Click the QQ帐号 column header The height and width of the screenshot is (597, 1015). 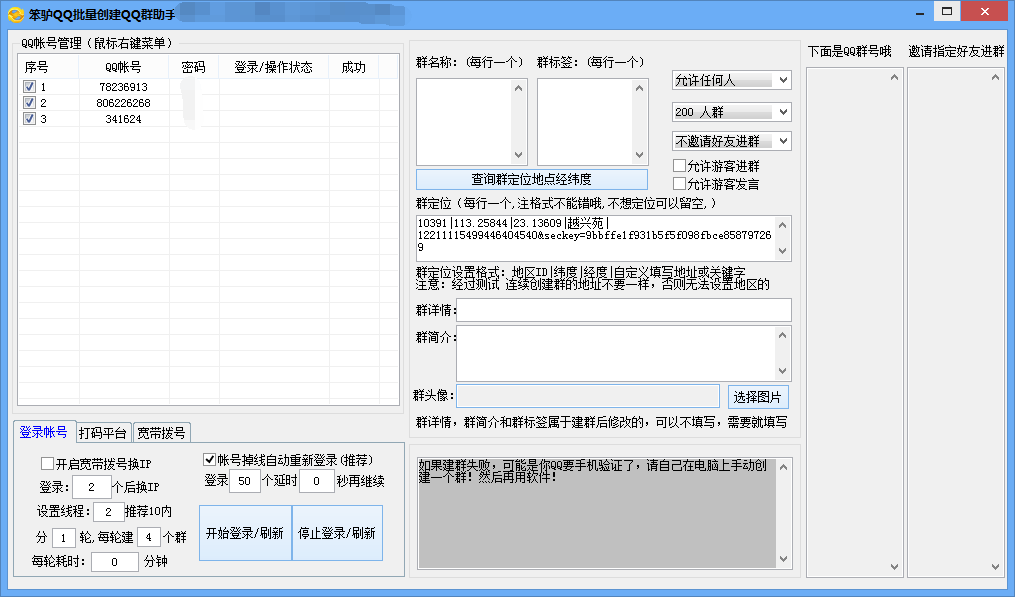coord(124,67)
